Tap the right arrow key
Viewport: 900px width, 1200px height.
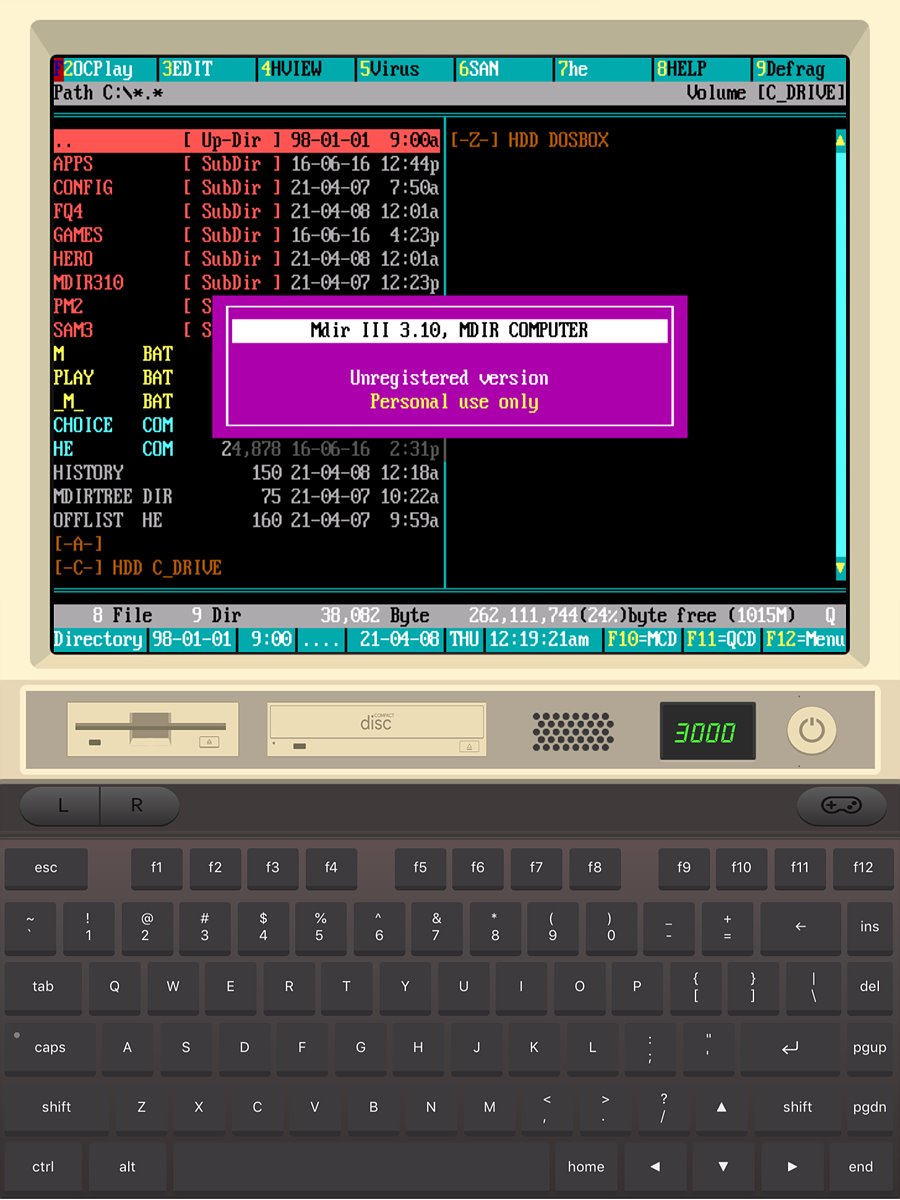pos(791,1167)
